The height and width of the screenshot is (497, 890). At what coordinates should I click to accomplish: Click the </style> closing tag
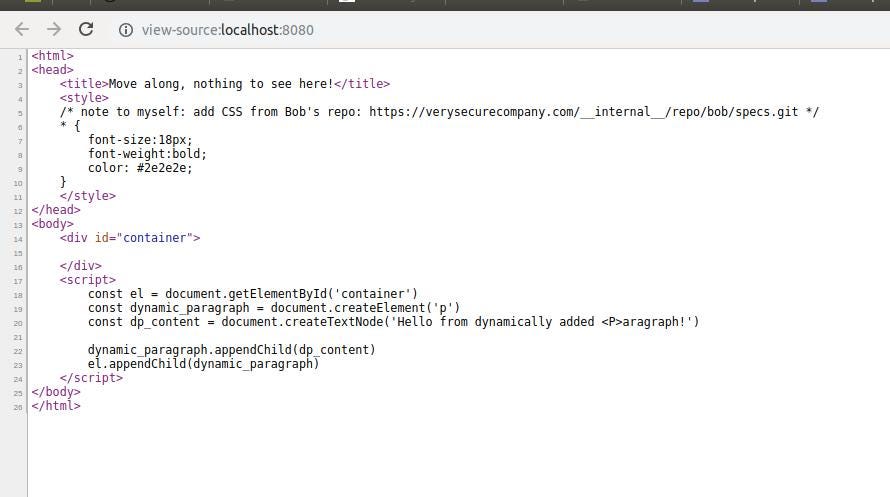point(87,196)
